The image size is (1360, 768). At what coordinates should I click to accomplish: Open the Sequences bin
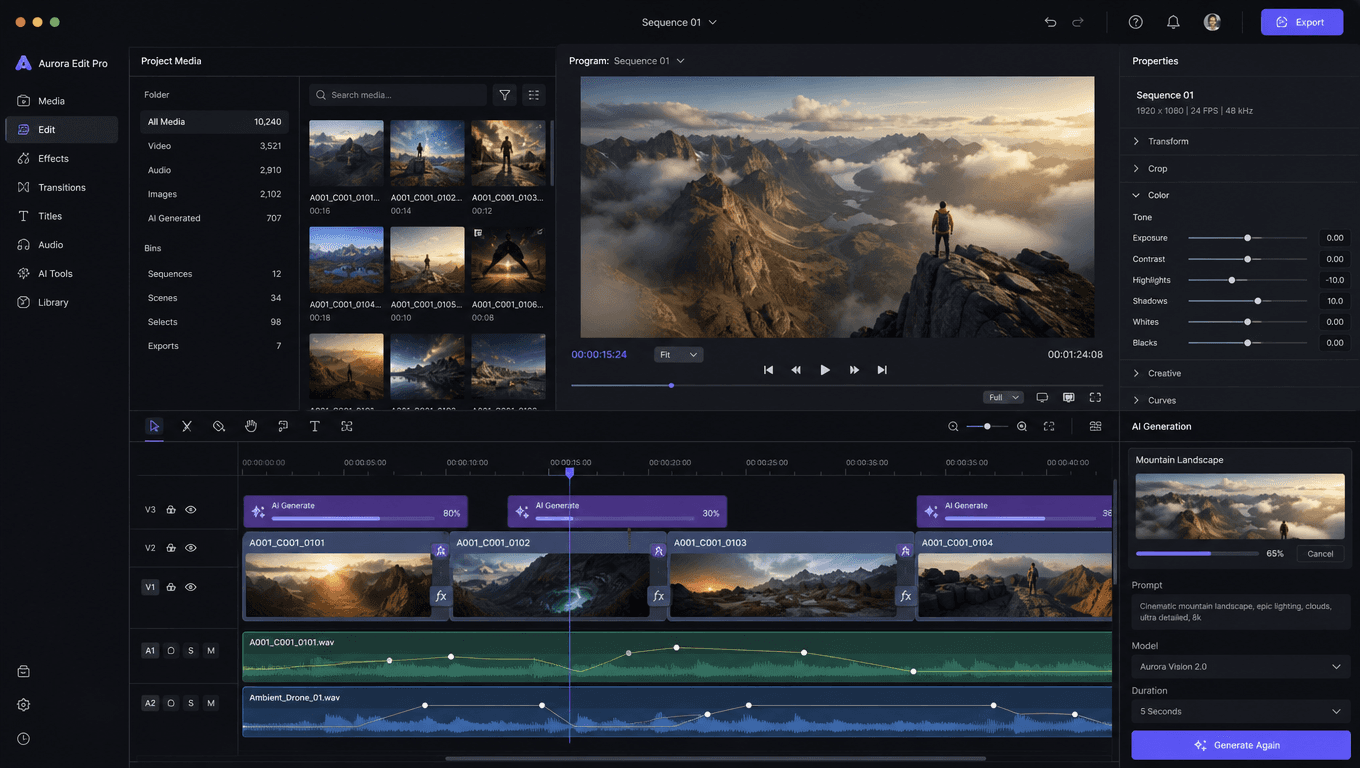214,274
